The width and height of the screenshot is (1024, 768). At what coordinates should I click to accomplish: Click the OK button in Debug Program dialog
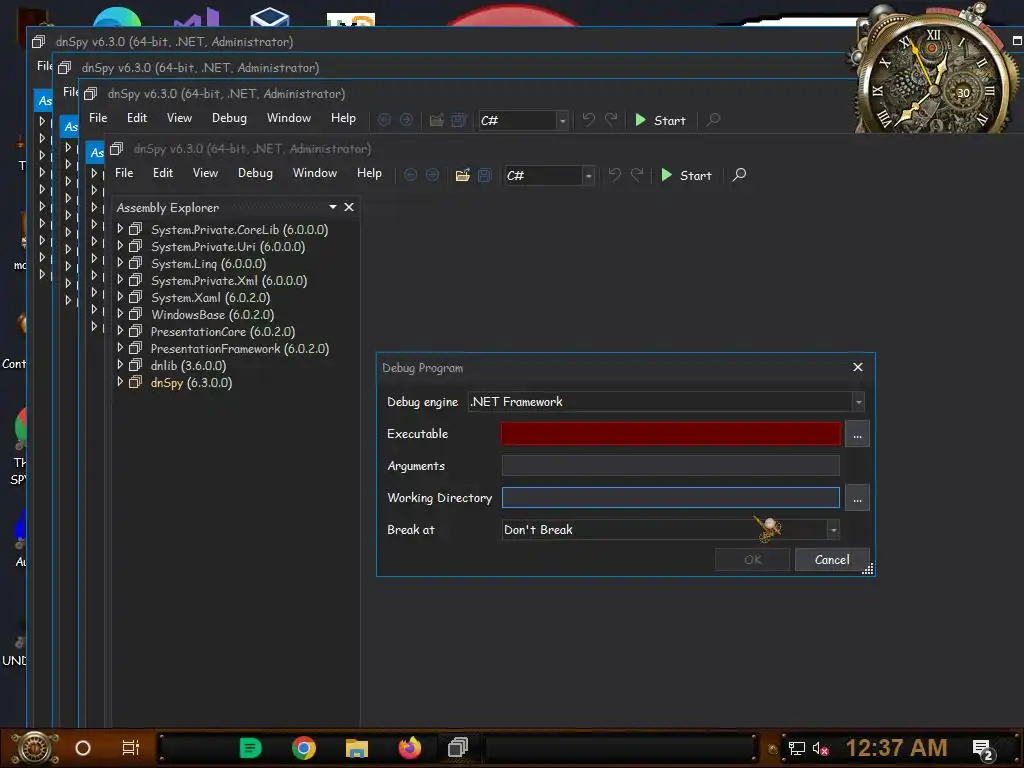[x=752, y=560]
